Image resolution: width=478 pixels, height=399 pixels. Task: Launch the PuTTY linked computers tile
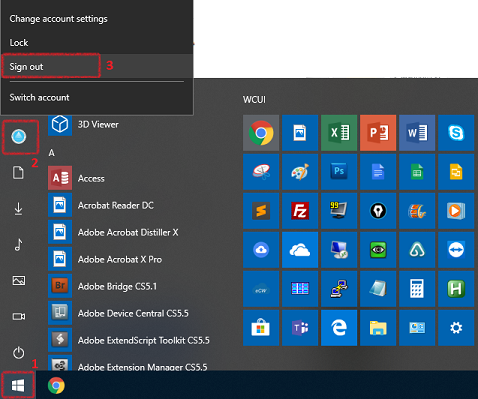pyautogui.click(x=339, y=289)
